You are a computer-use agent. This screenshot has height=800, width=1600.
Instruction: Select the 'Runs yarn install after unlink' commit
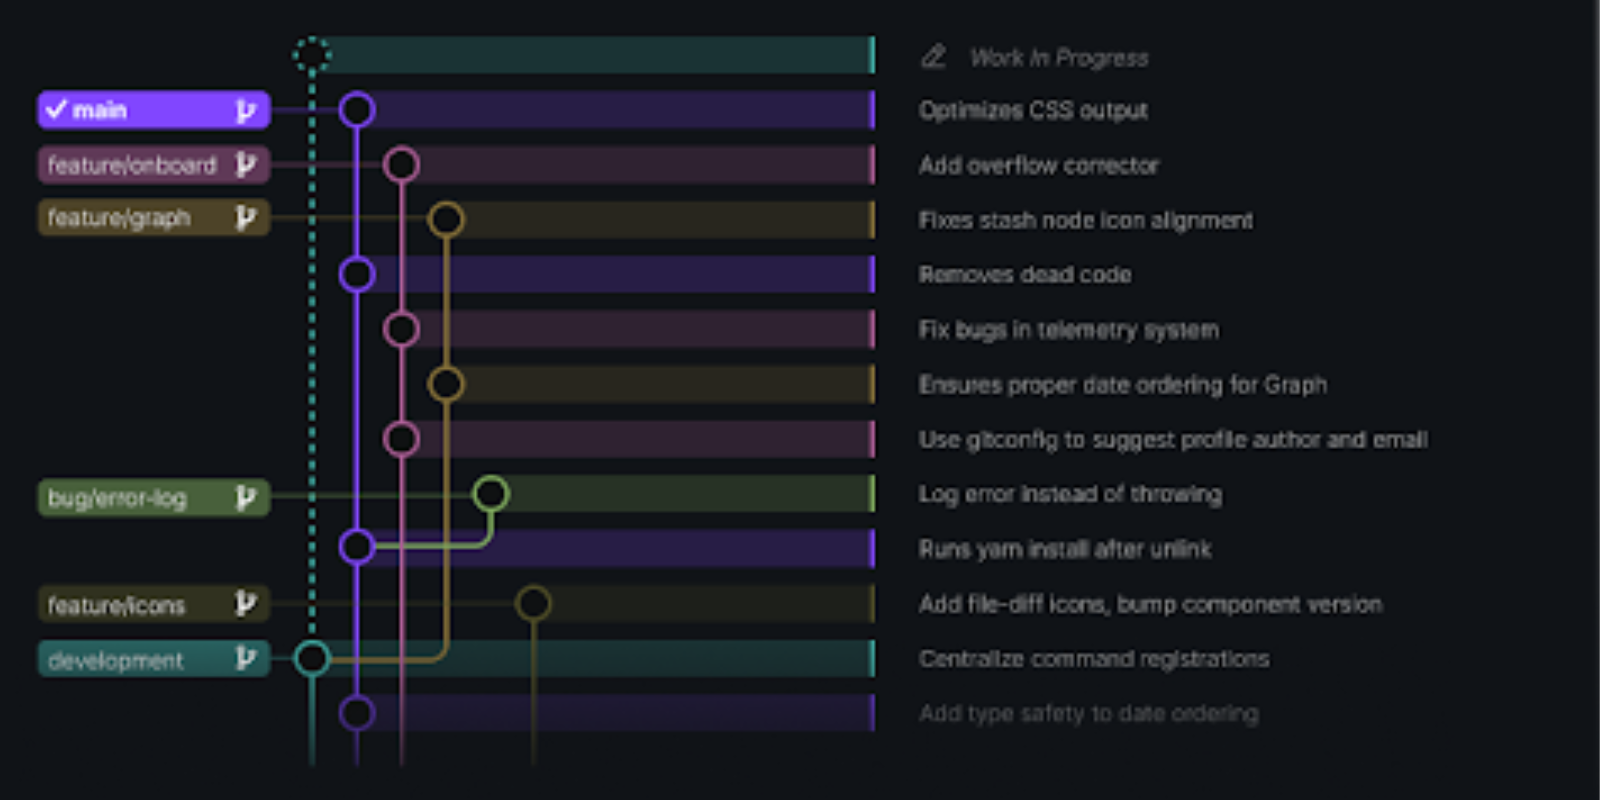[1065, 549]
